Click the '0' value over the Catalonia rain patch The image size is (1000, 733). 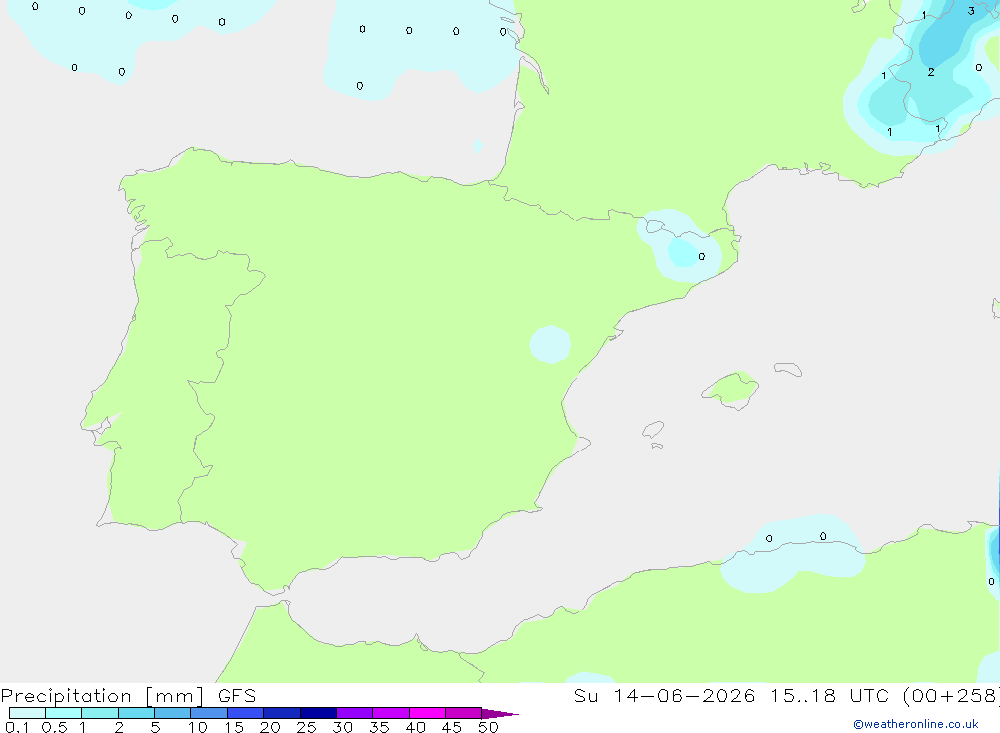coord(702,256)
